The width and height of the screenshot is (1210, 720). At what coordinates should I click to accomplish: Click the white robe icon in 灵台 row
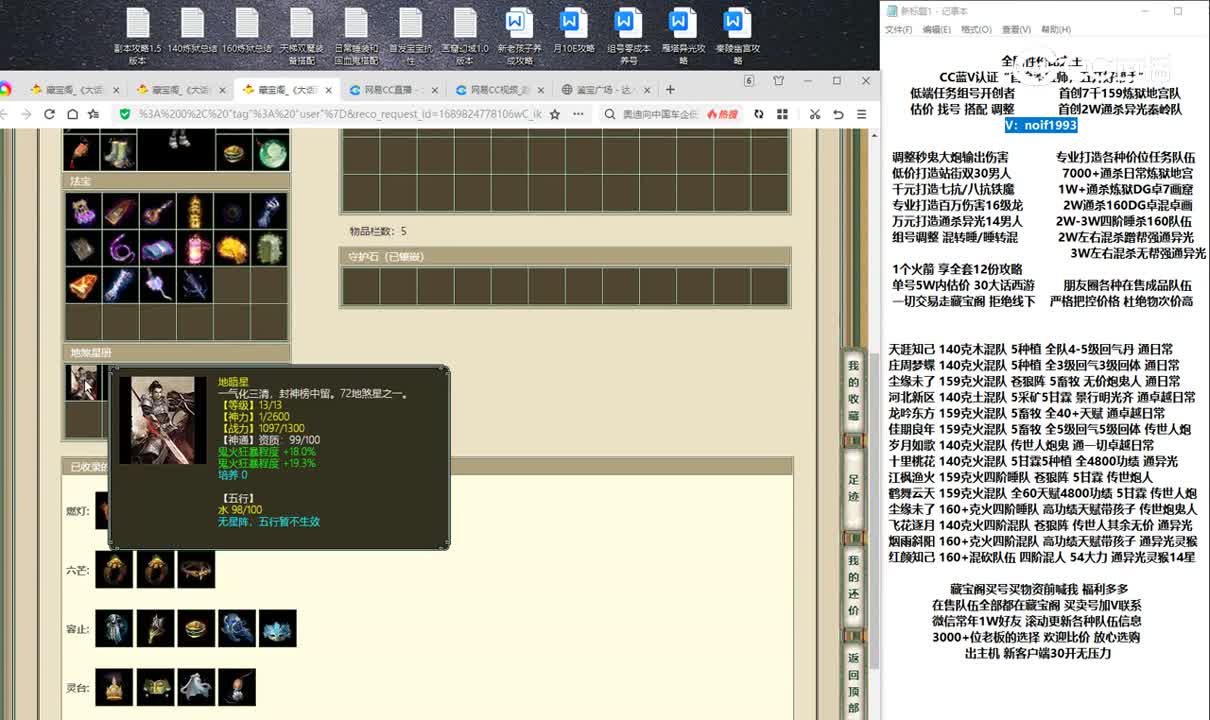tap(197, 687)
